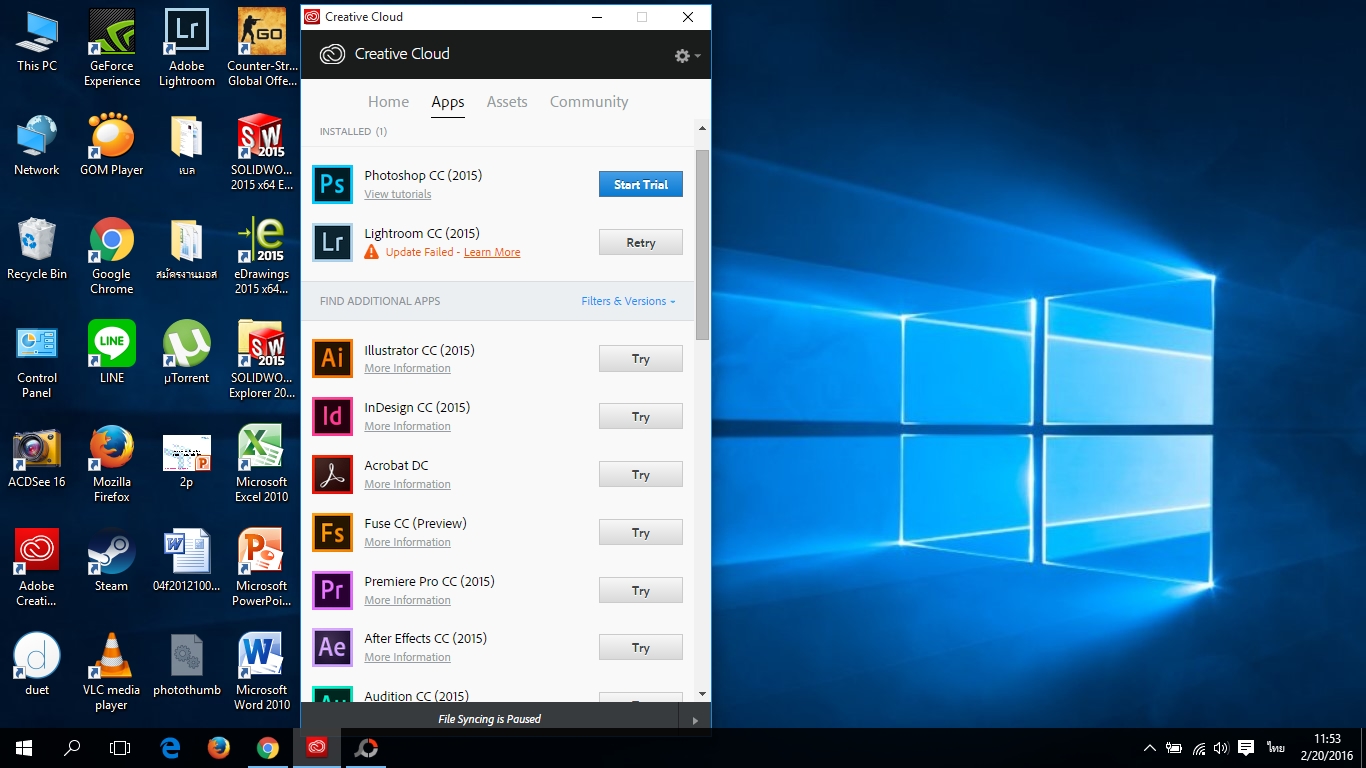Expand the file syncing arrow in footer
This screenshot has width=1366, height=768.
click(695, 719)
